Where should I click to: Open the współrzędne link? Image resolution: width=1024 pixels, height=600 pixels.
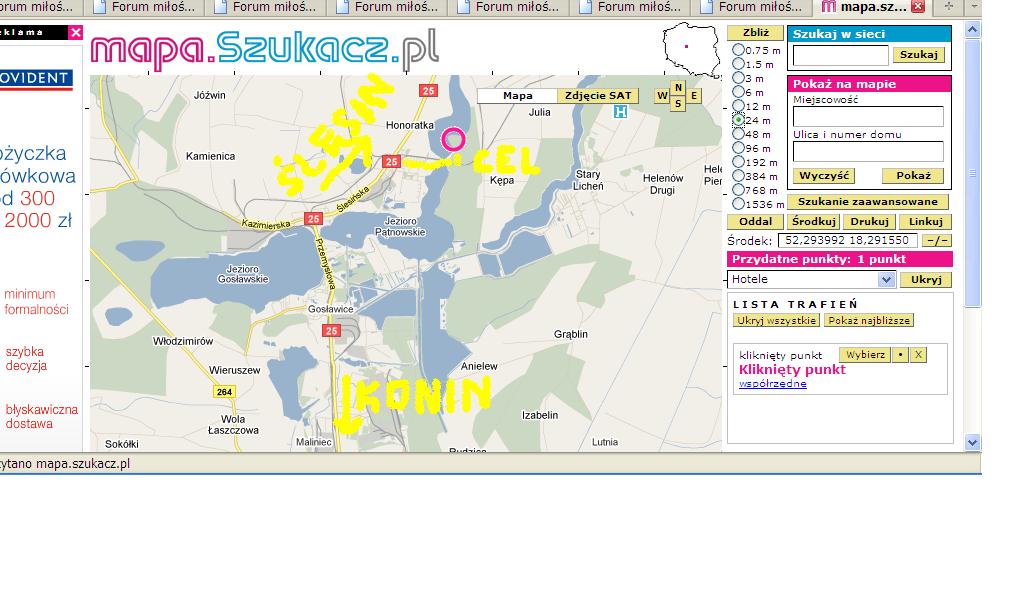tap(772, 384)
